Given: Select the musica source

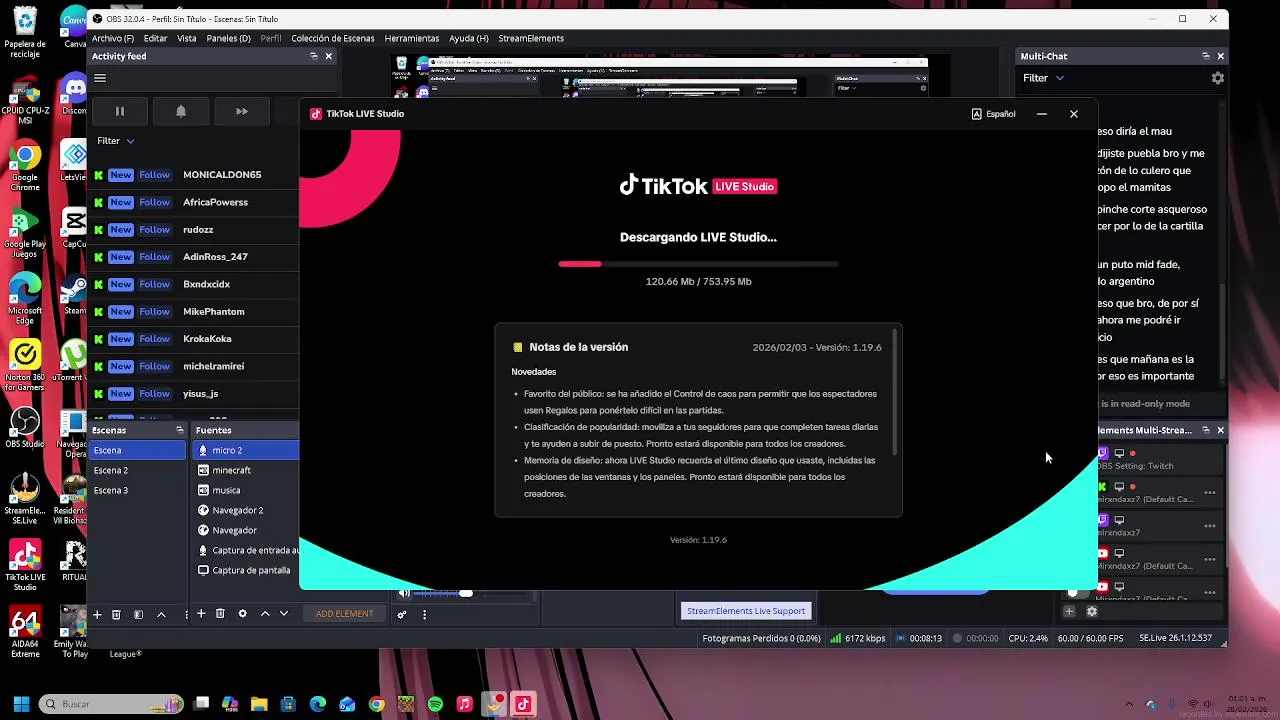Looking at the screenshot, I should [246, 490].
